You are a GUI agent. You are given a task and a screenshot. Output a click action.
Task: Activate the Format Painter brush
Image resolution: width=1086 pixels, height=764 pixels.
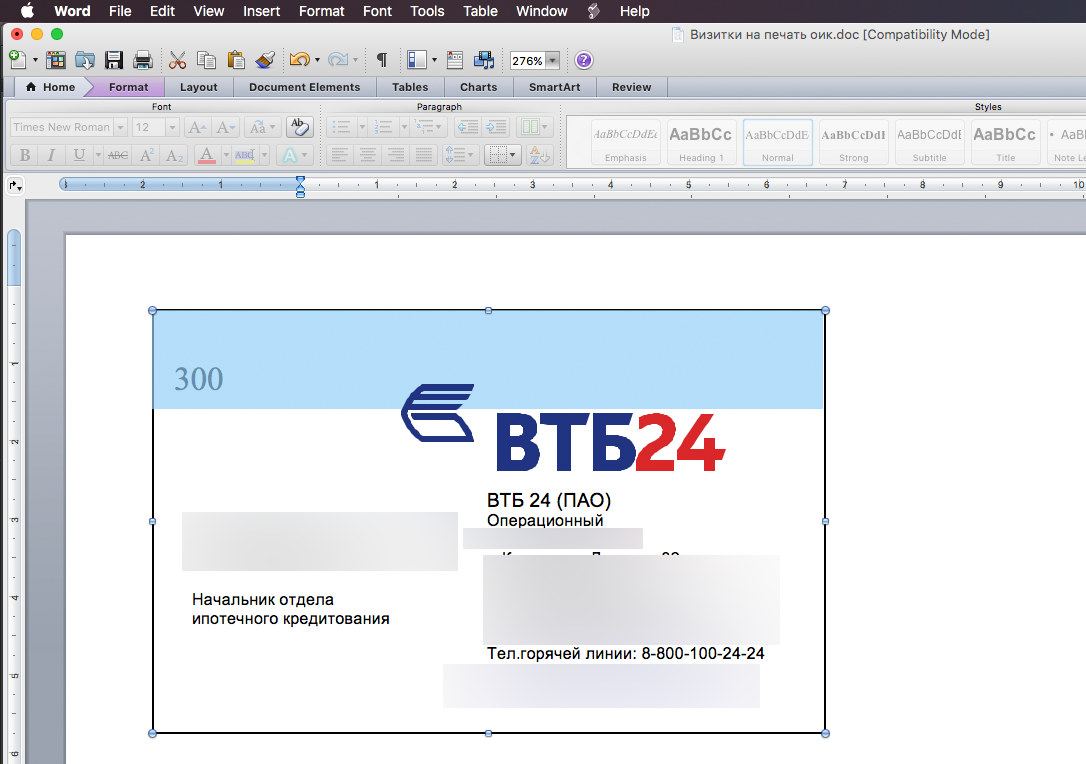tap(265, 60)
